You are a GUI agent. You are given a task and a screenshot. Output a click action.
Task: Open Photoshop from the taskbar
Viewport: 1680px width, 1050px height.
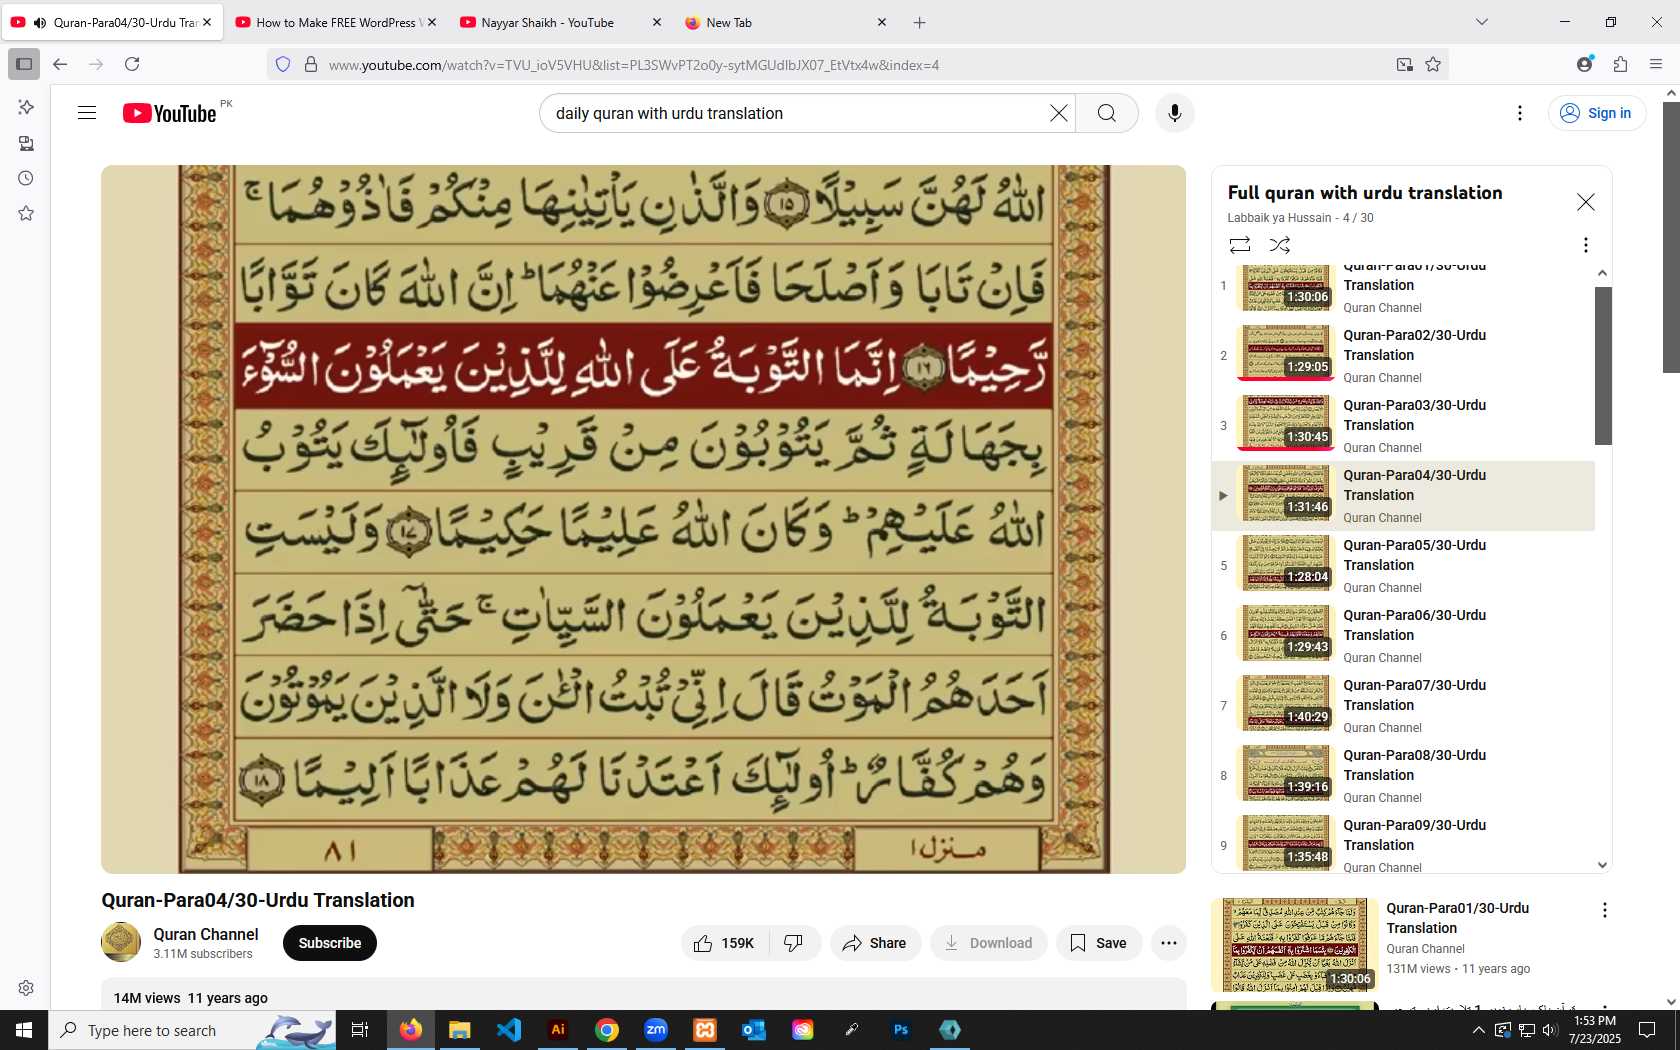tap(901, 1030)
